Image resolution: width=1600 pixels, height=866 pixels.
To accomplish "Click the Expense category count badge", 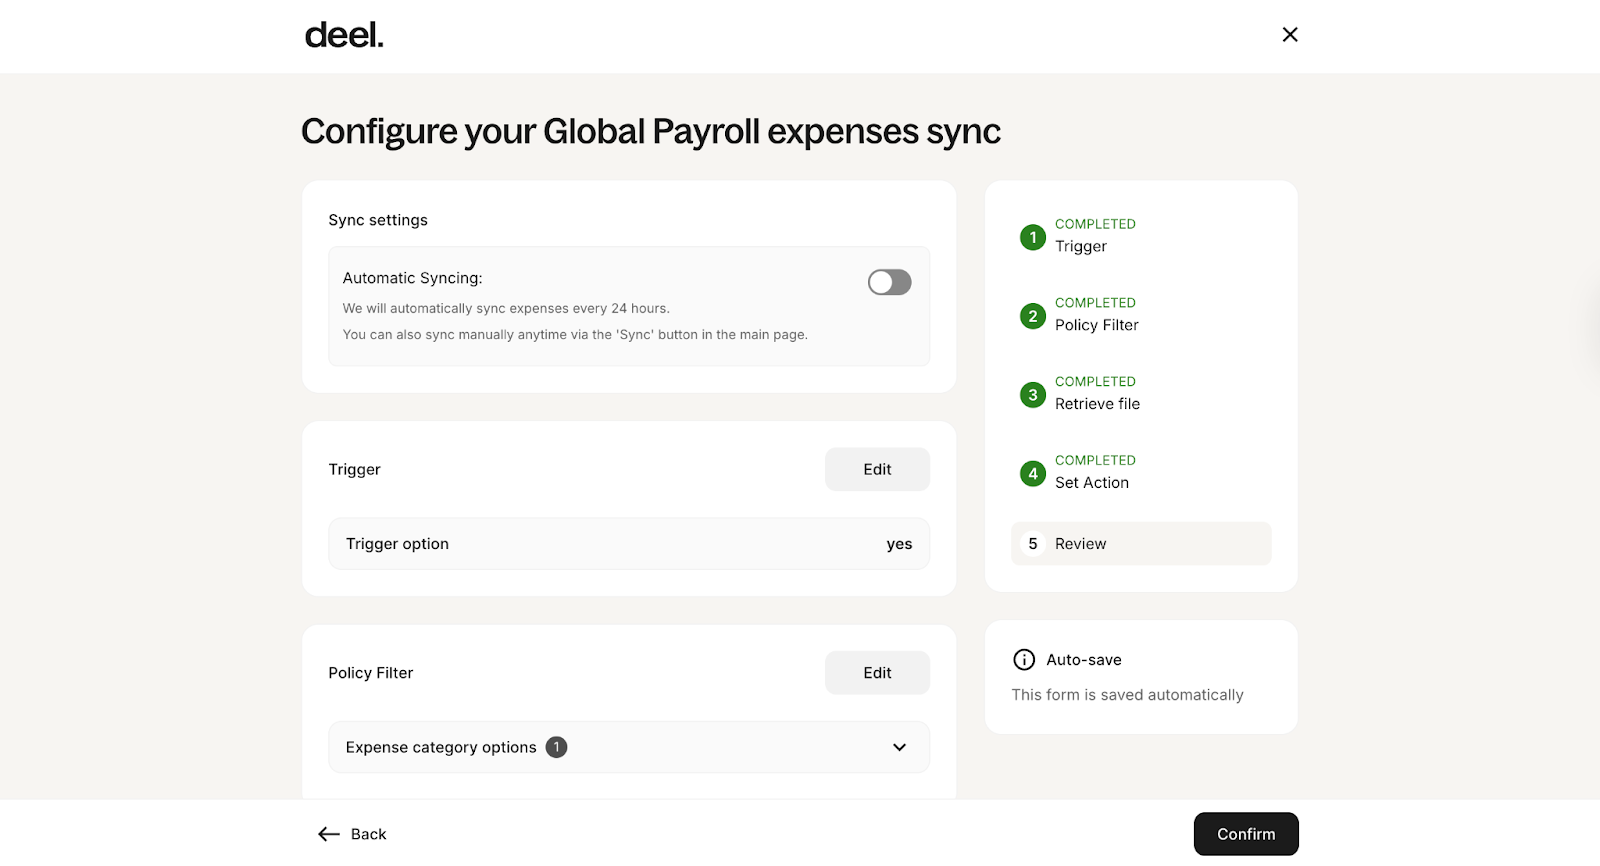I will pyautogui.click(x=557, y=747).
